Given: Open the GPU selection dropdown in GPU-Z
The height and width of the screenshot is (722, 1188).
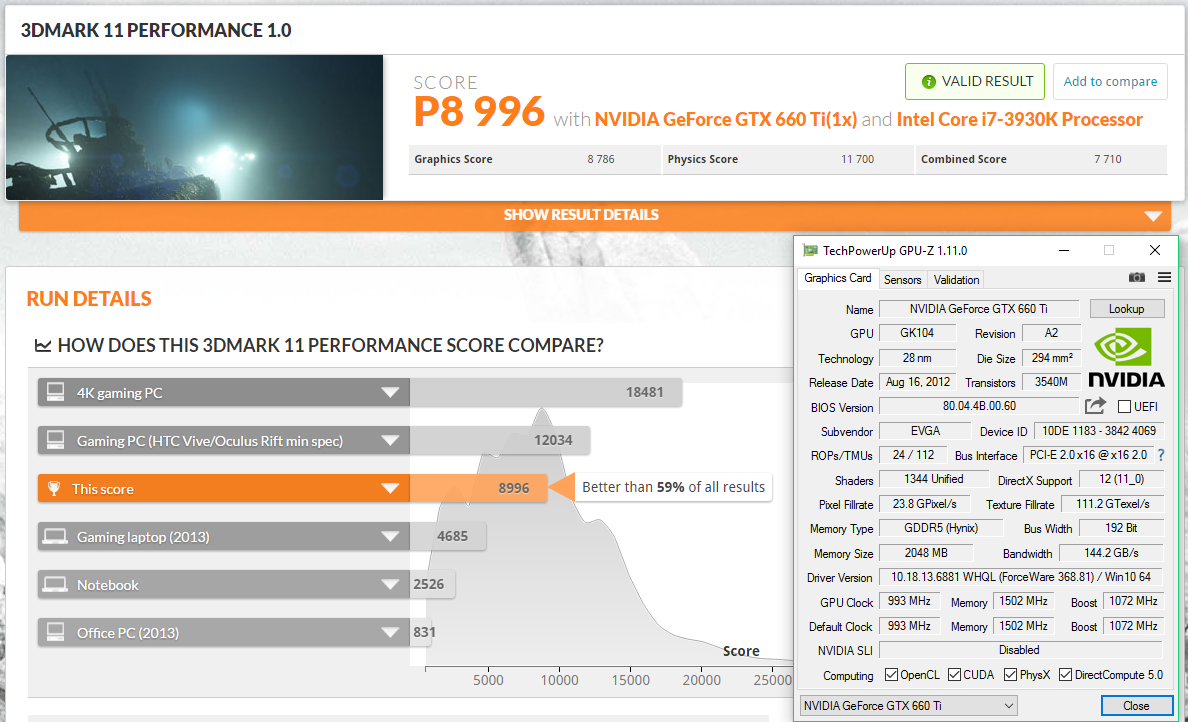Looking at the screenshot, I should point(908,706).
